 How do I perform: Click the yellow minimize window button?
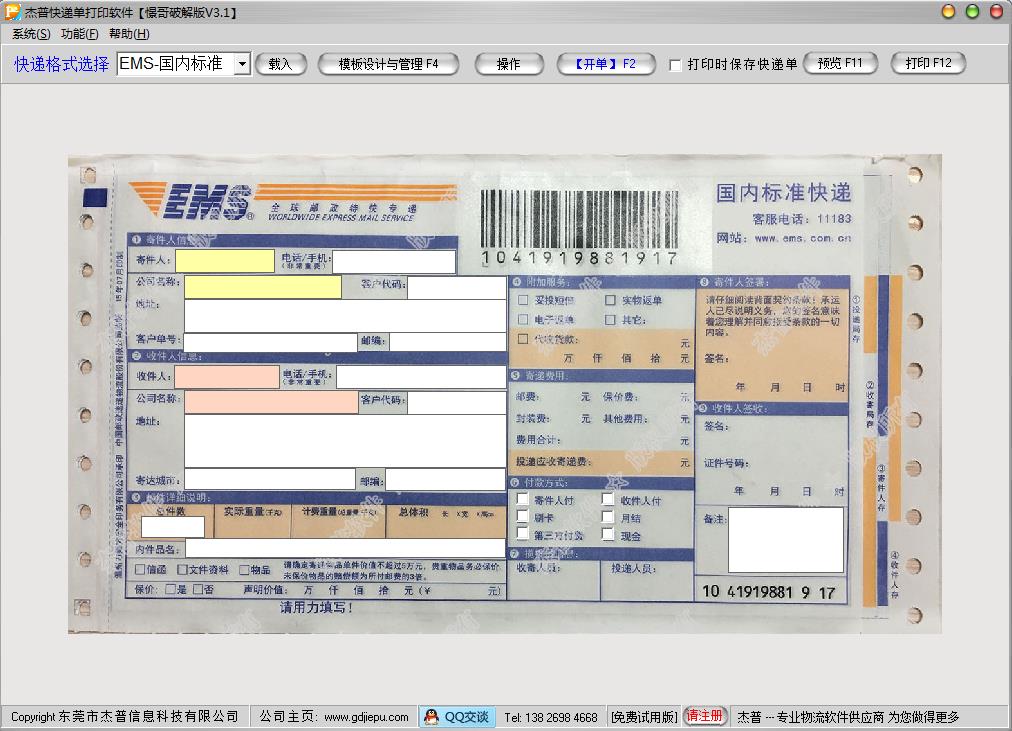pyautogui.click(x=949, y=12)
